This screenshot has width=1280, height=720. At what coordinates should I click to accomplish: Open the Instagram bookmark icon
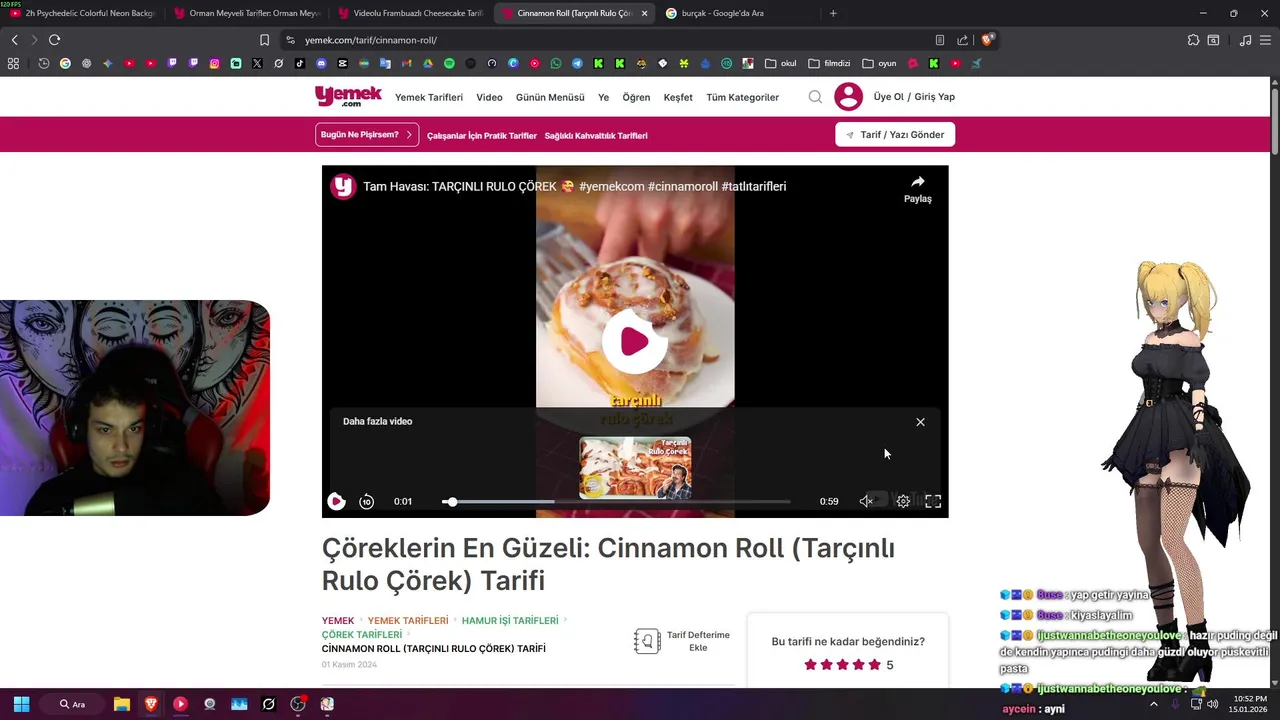[214, 63]
